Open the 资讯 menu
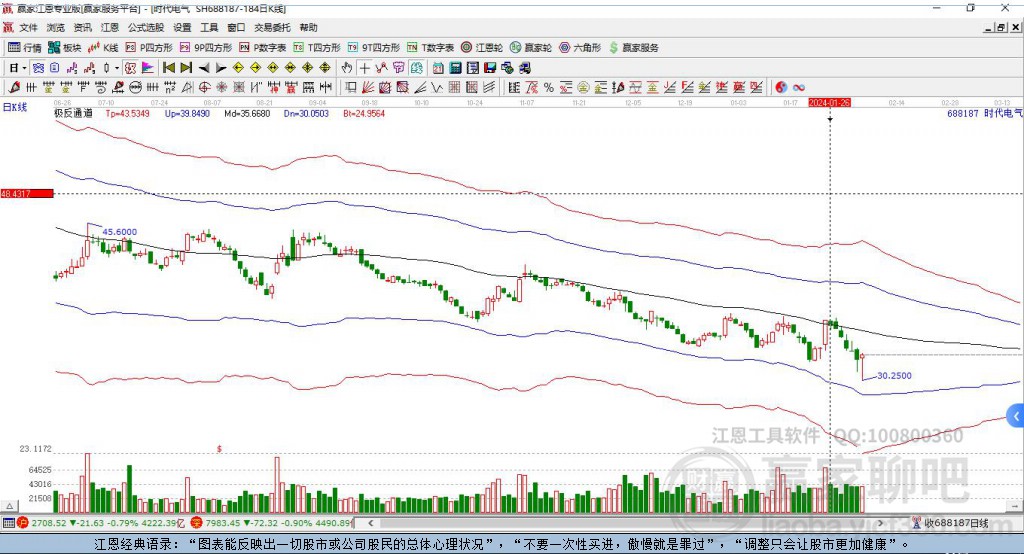 pos(82,27)
